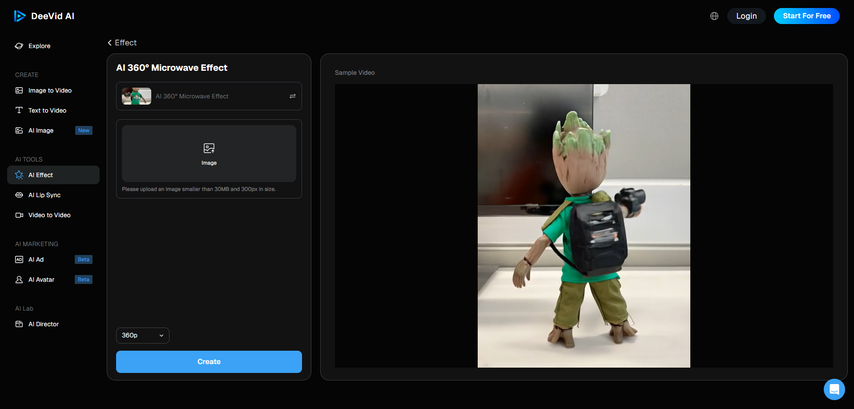
Task: Open the chat support bubble icon
Action: (834, 389)
